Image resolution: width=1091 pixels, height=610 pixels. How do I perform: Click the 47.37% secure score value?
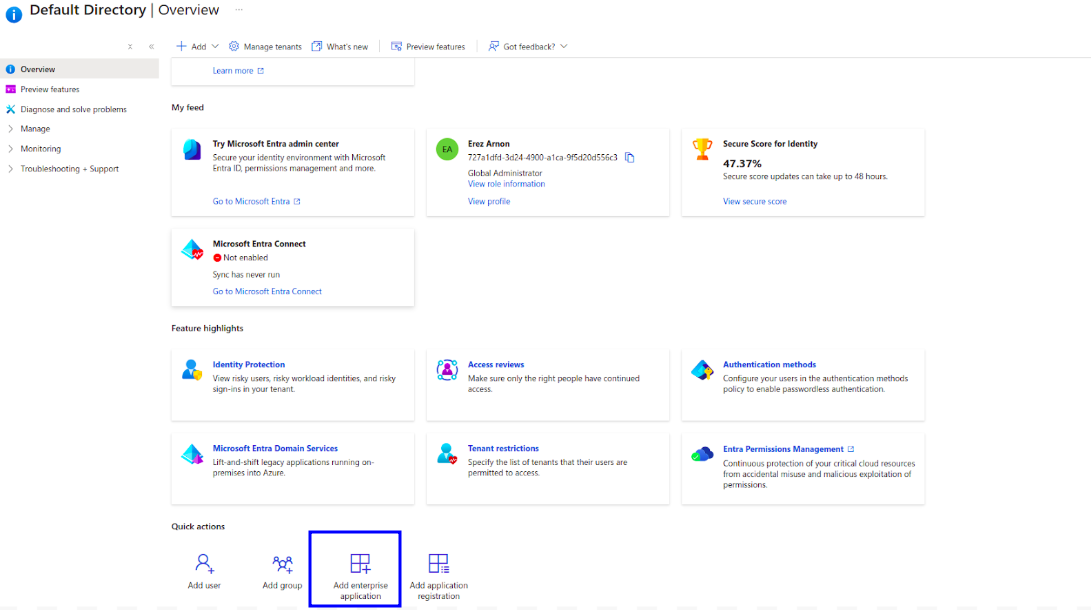click(742, 163)
